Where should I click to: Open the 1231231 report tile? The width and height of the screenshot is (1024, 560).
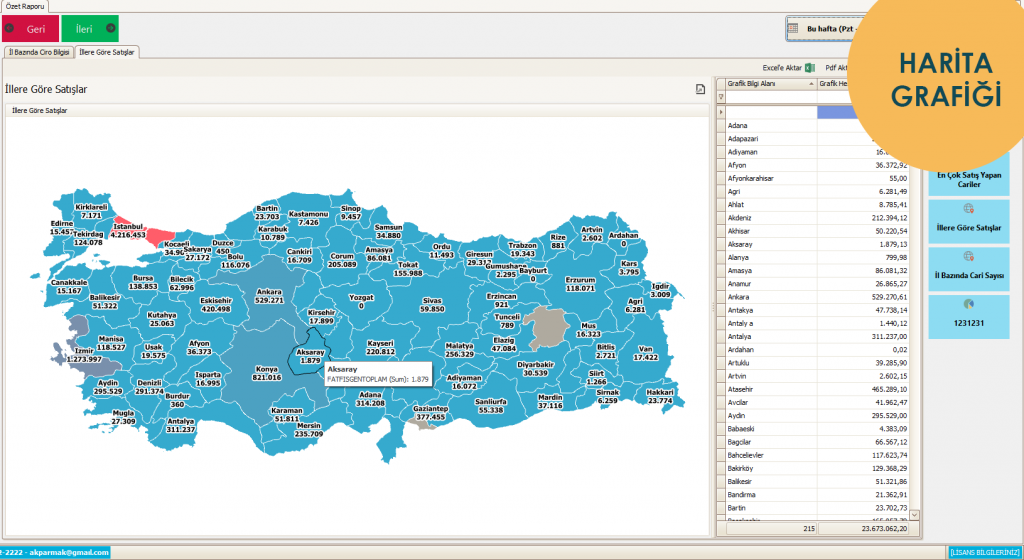coord(969,317)
